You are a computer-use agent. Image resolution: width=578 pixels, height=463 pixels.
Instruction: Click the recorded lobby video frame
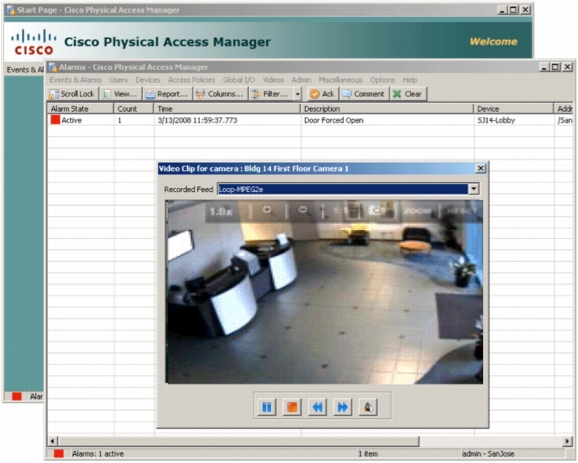tap(324, 292)
